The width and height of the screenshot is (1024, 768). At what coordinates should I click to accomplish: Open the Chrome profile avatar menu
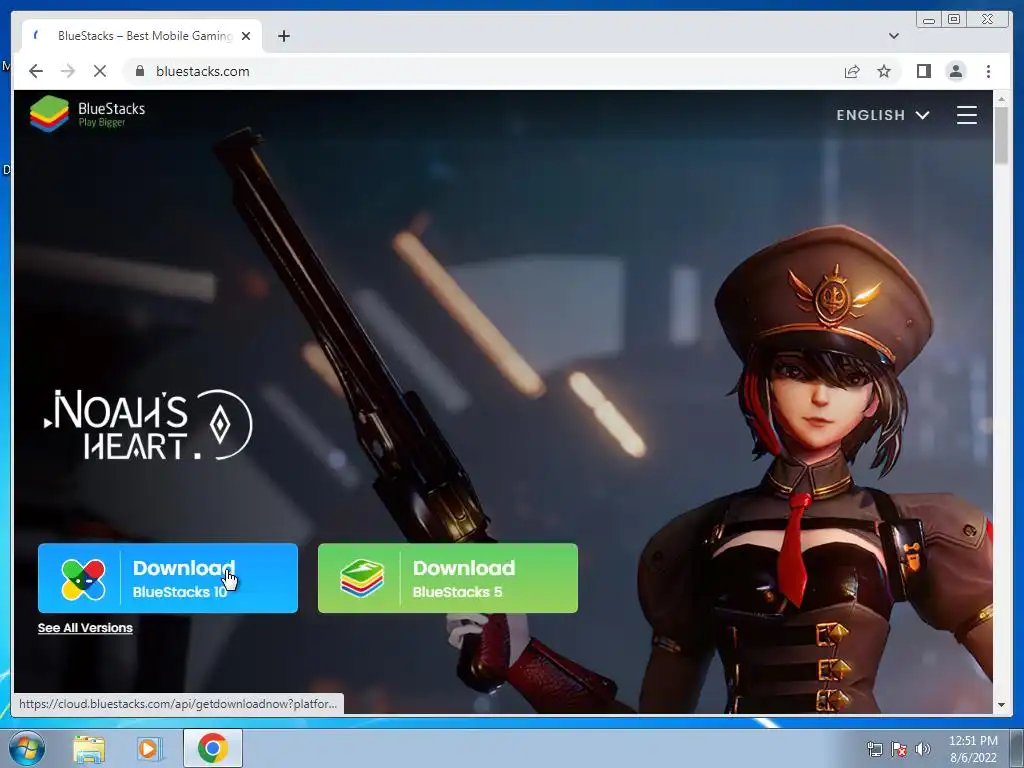tap(955, 71)
